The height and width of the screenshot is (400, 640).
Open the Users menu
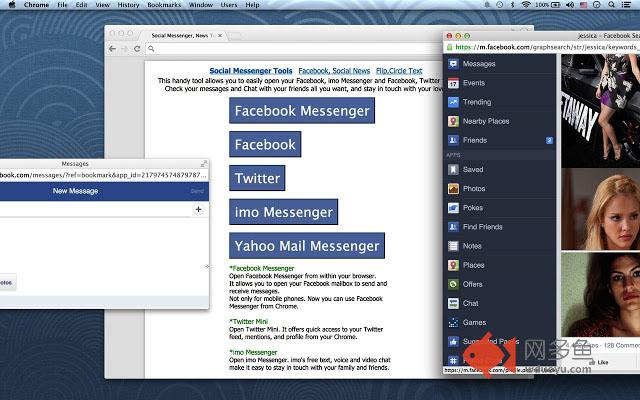coord(229,5)
